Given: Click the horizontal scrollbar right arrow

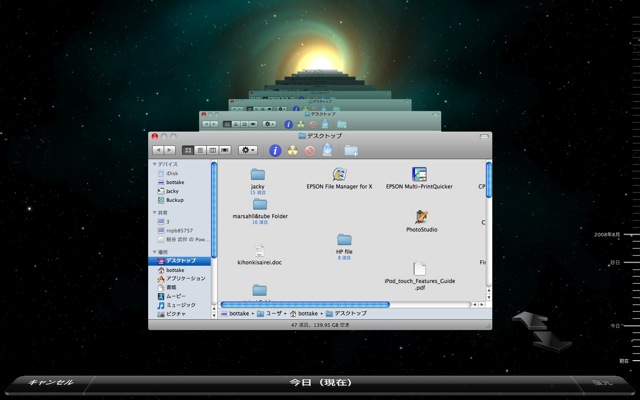Looking at the screenshot, I should pos(482,304).
